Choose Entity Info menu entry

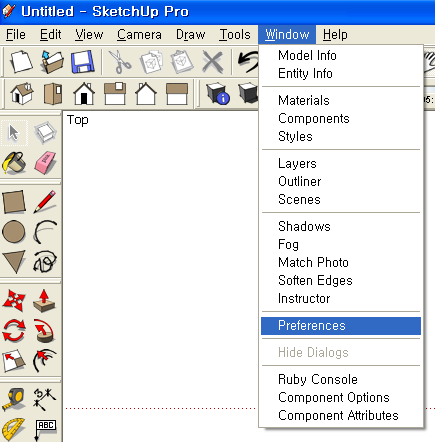341,73
